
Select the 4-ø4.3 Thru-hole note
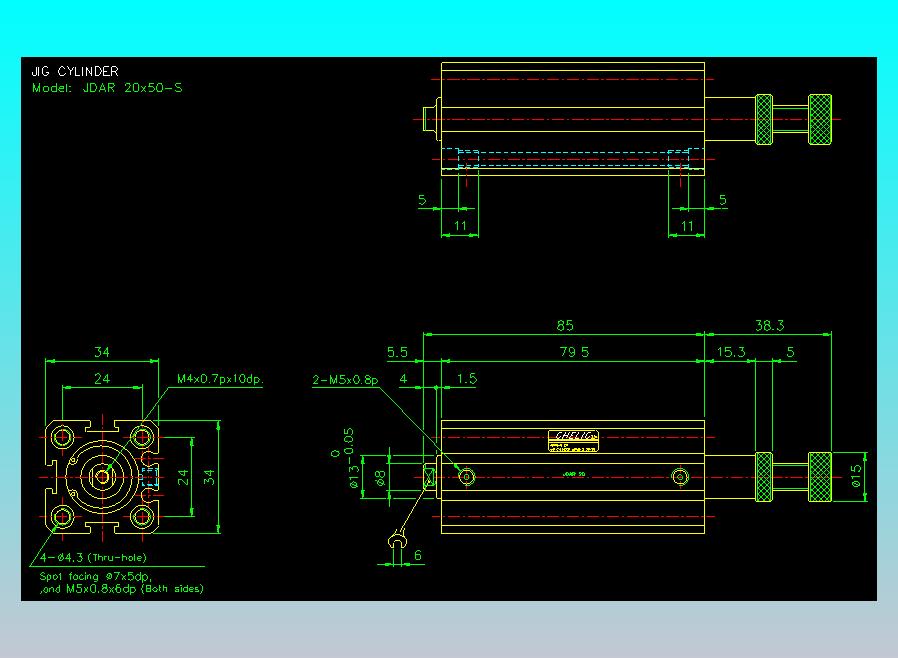pos(94,557)
